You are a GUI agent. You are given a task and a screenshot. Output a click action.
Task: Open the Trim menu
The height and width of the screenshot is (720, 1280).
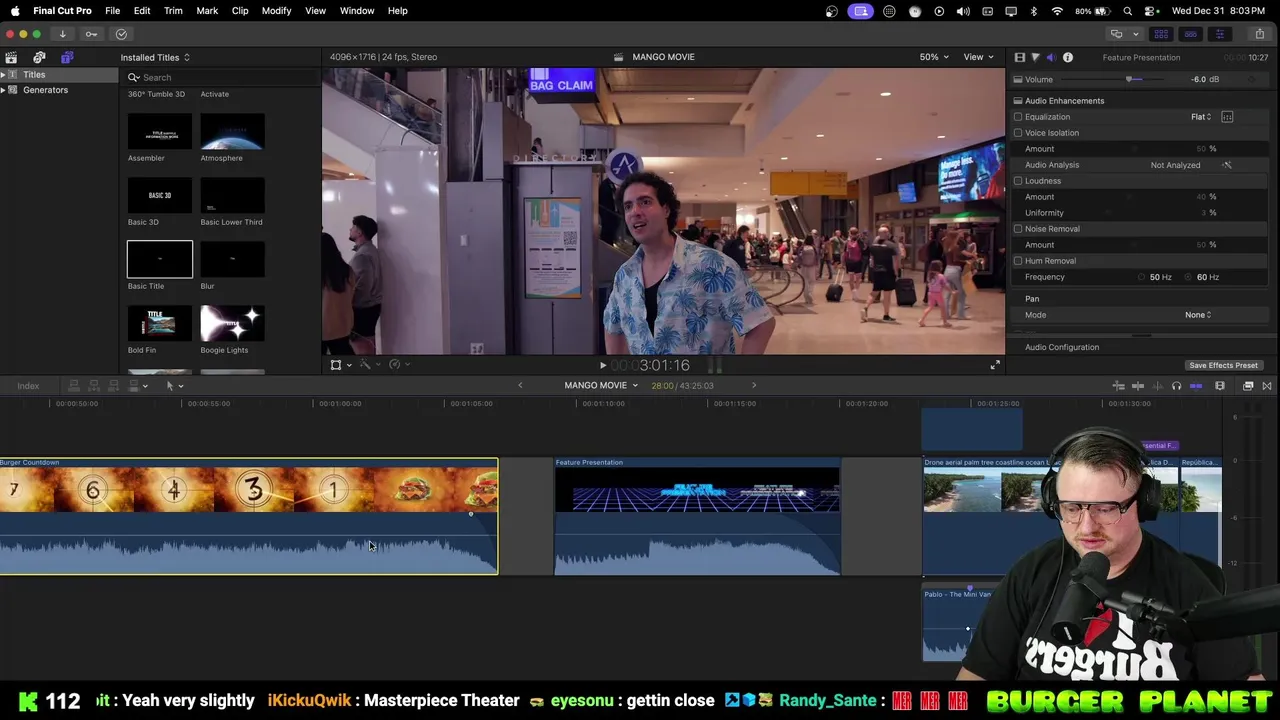point(173,11)
